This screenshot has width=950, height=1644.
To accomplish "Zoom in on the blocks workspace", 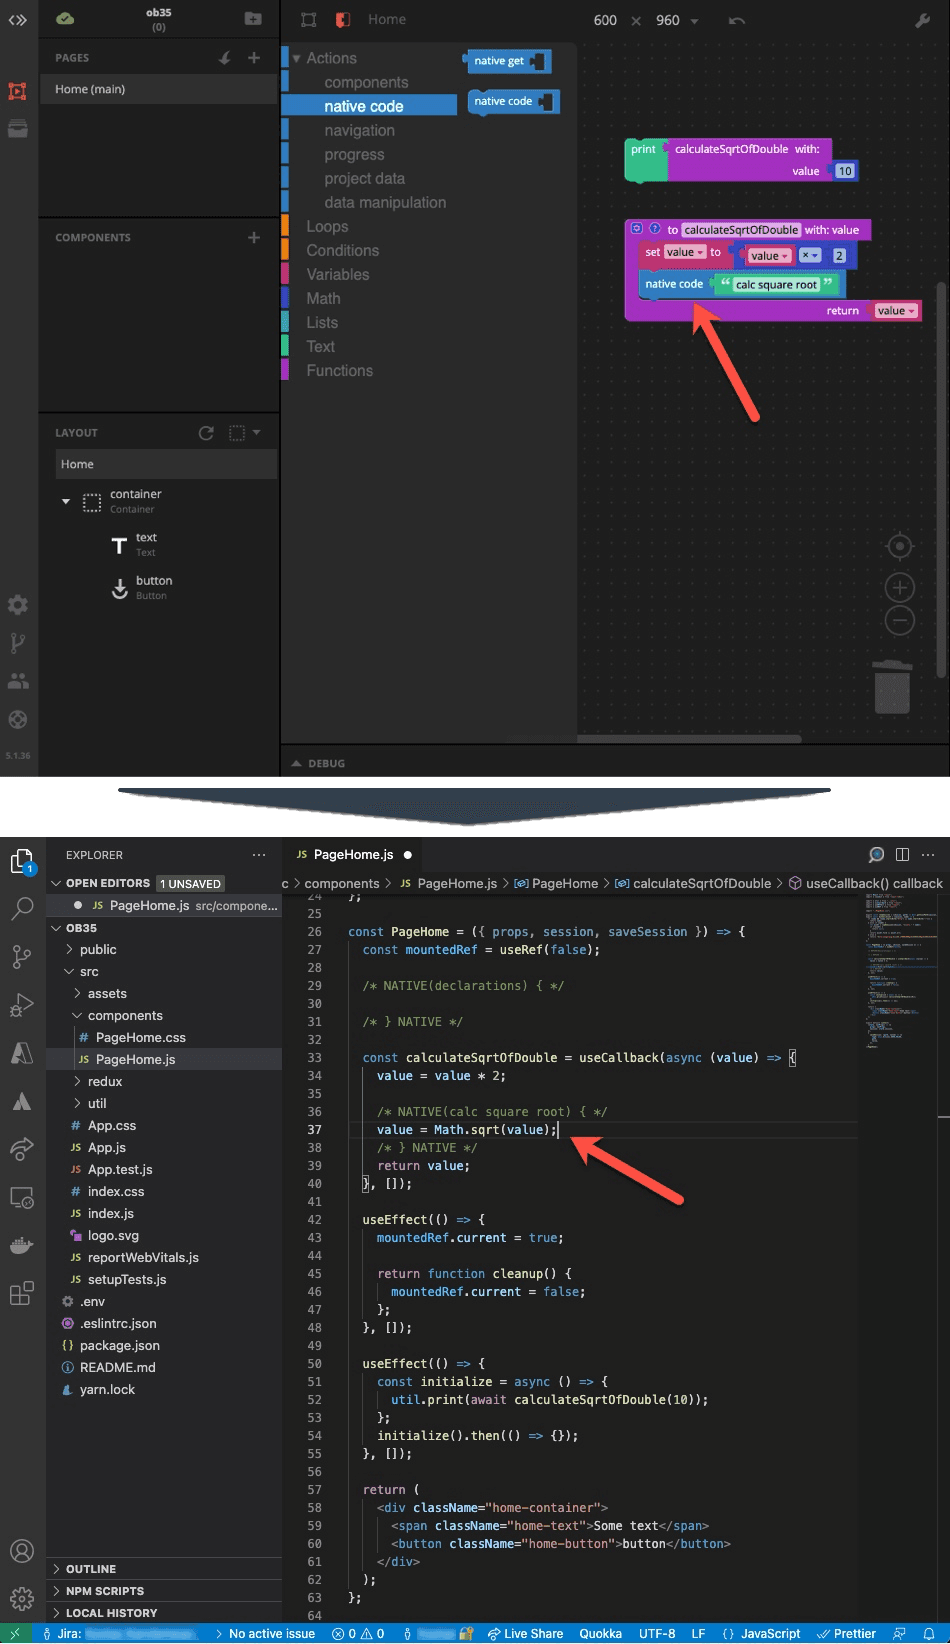I will click(900, 587).
